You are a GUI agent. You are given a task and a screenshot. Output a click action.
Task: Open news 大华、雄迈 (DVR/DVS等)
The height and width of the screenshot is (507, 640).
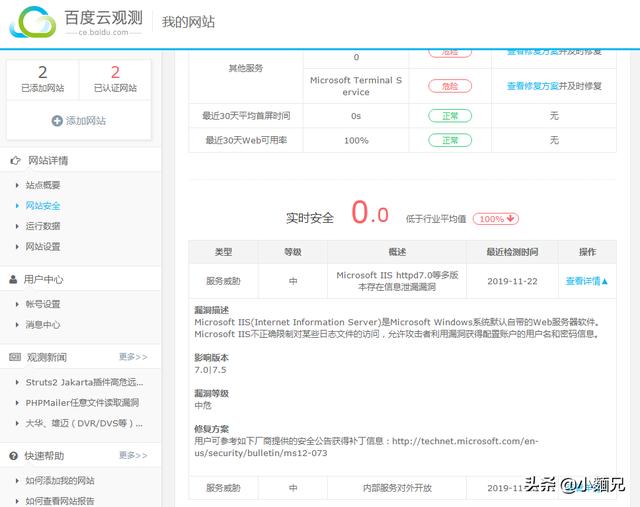tap(84, 423)
